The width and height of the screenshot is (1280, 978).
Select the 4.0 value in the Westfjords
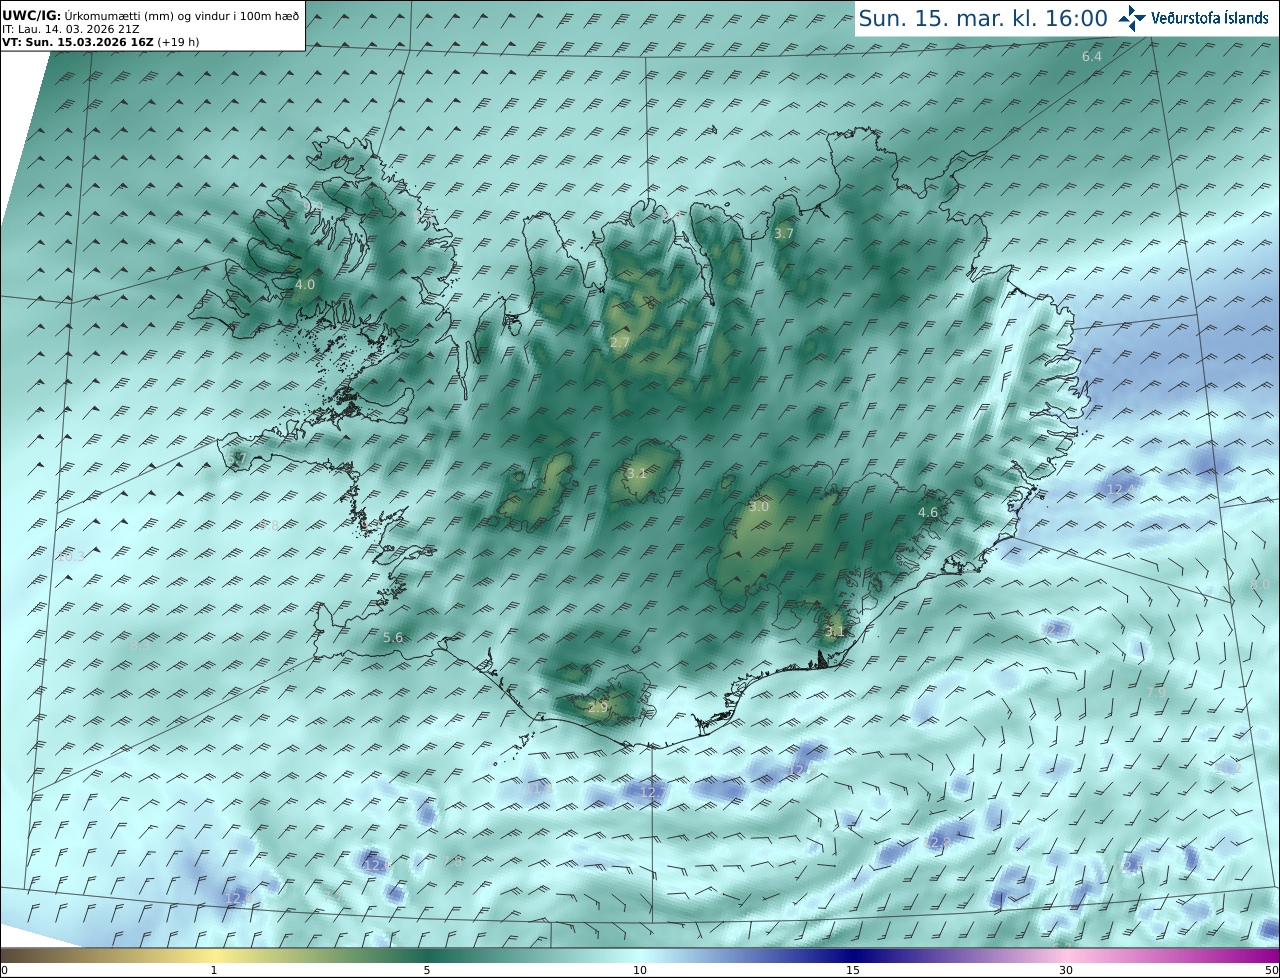[x=305, y=284]
